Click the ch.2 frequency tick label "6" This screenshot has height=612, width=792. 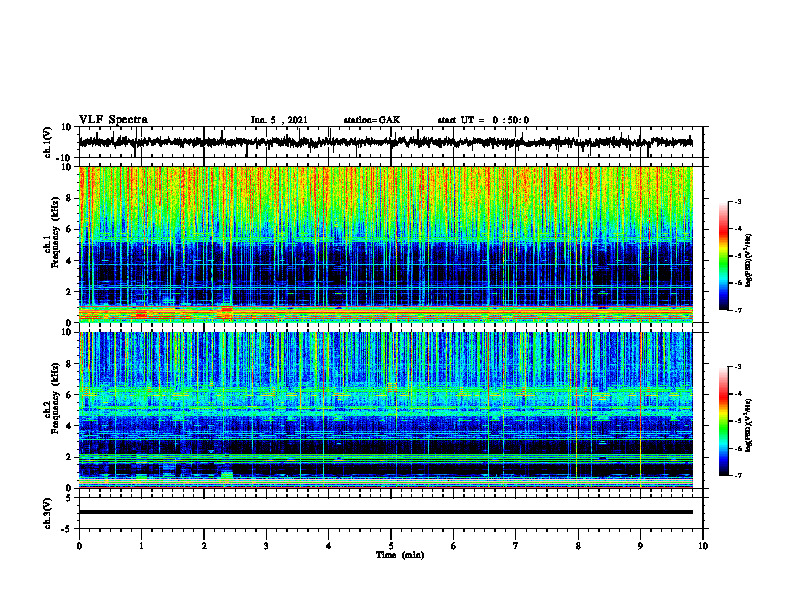(x=70, y=395)
